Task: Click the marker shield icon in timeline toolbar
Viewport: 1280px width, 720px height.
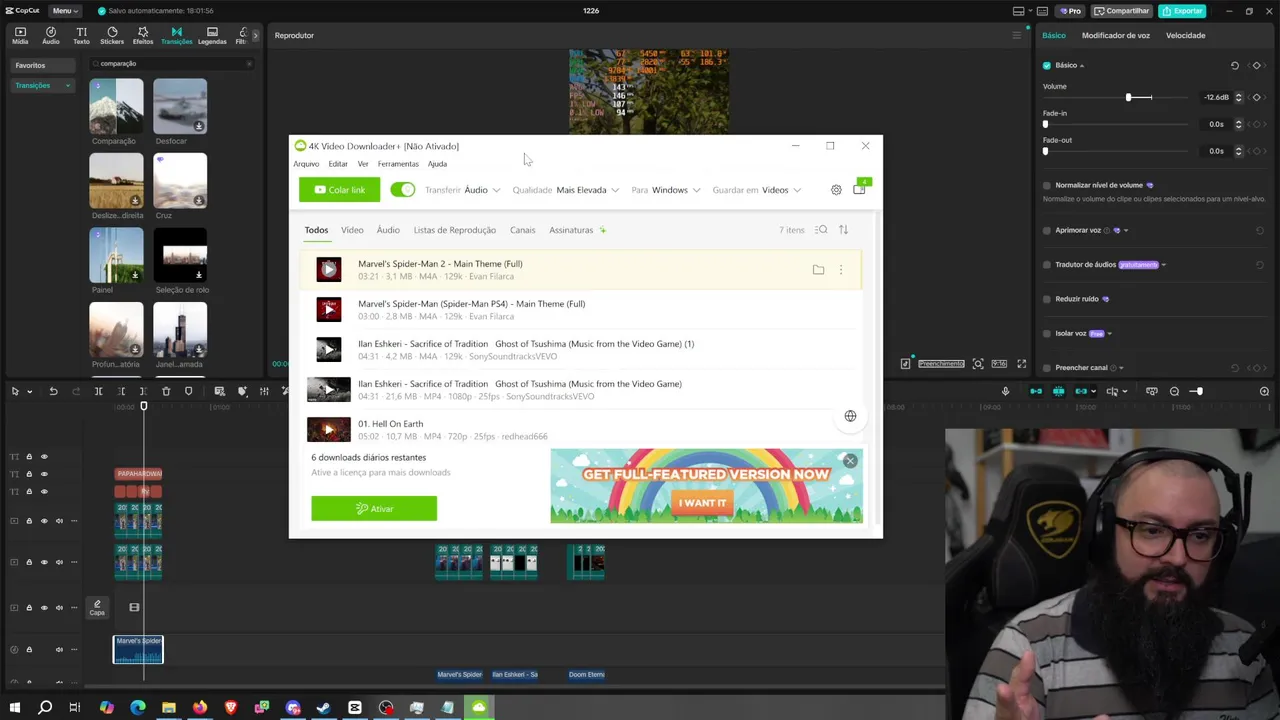Action: point(188,391)
